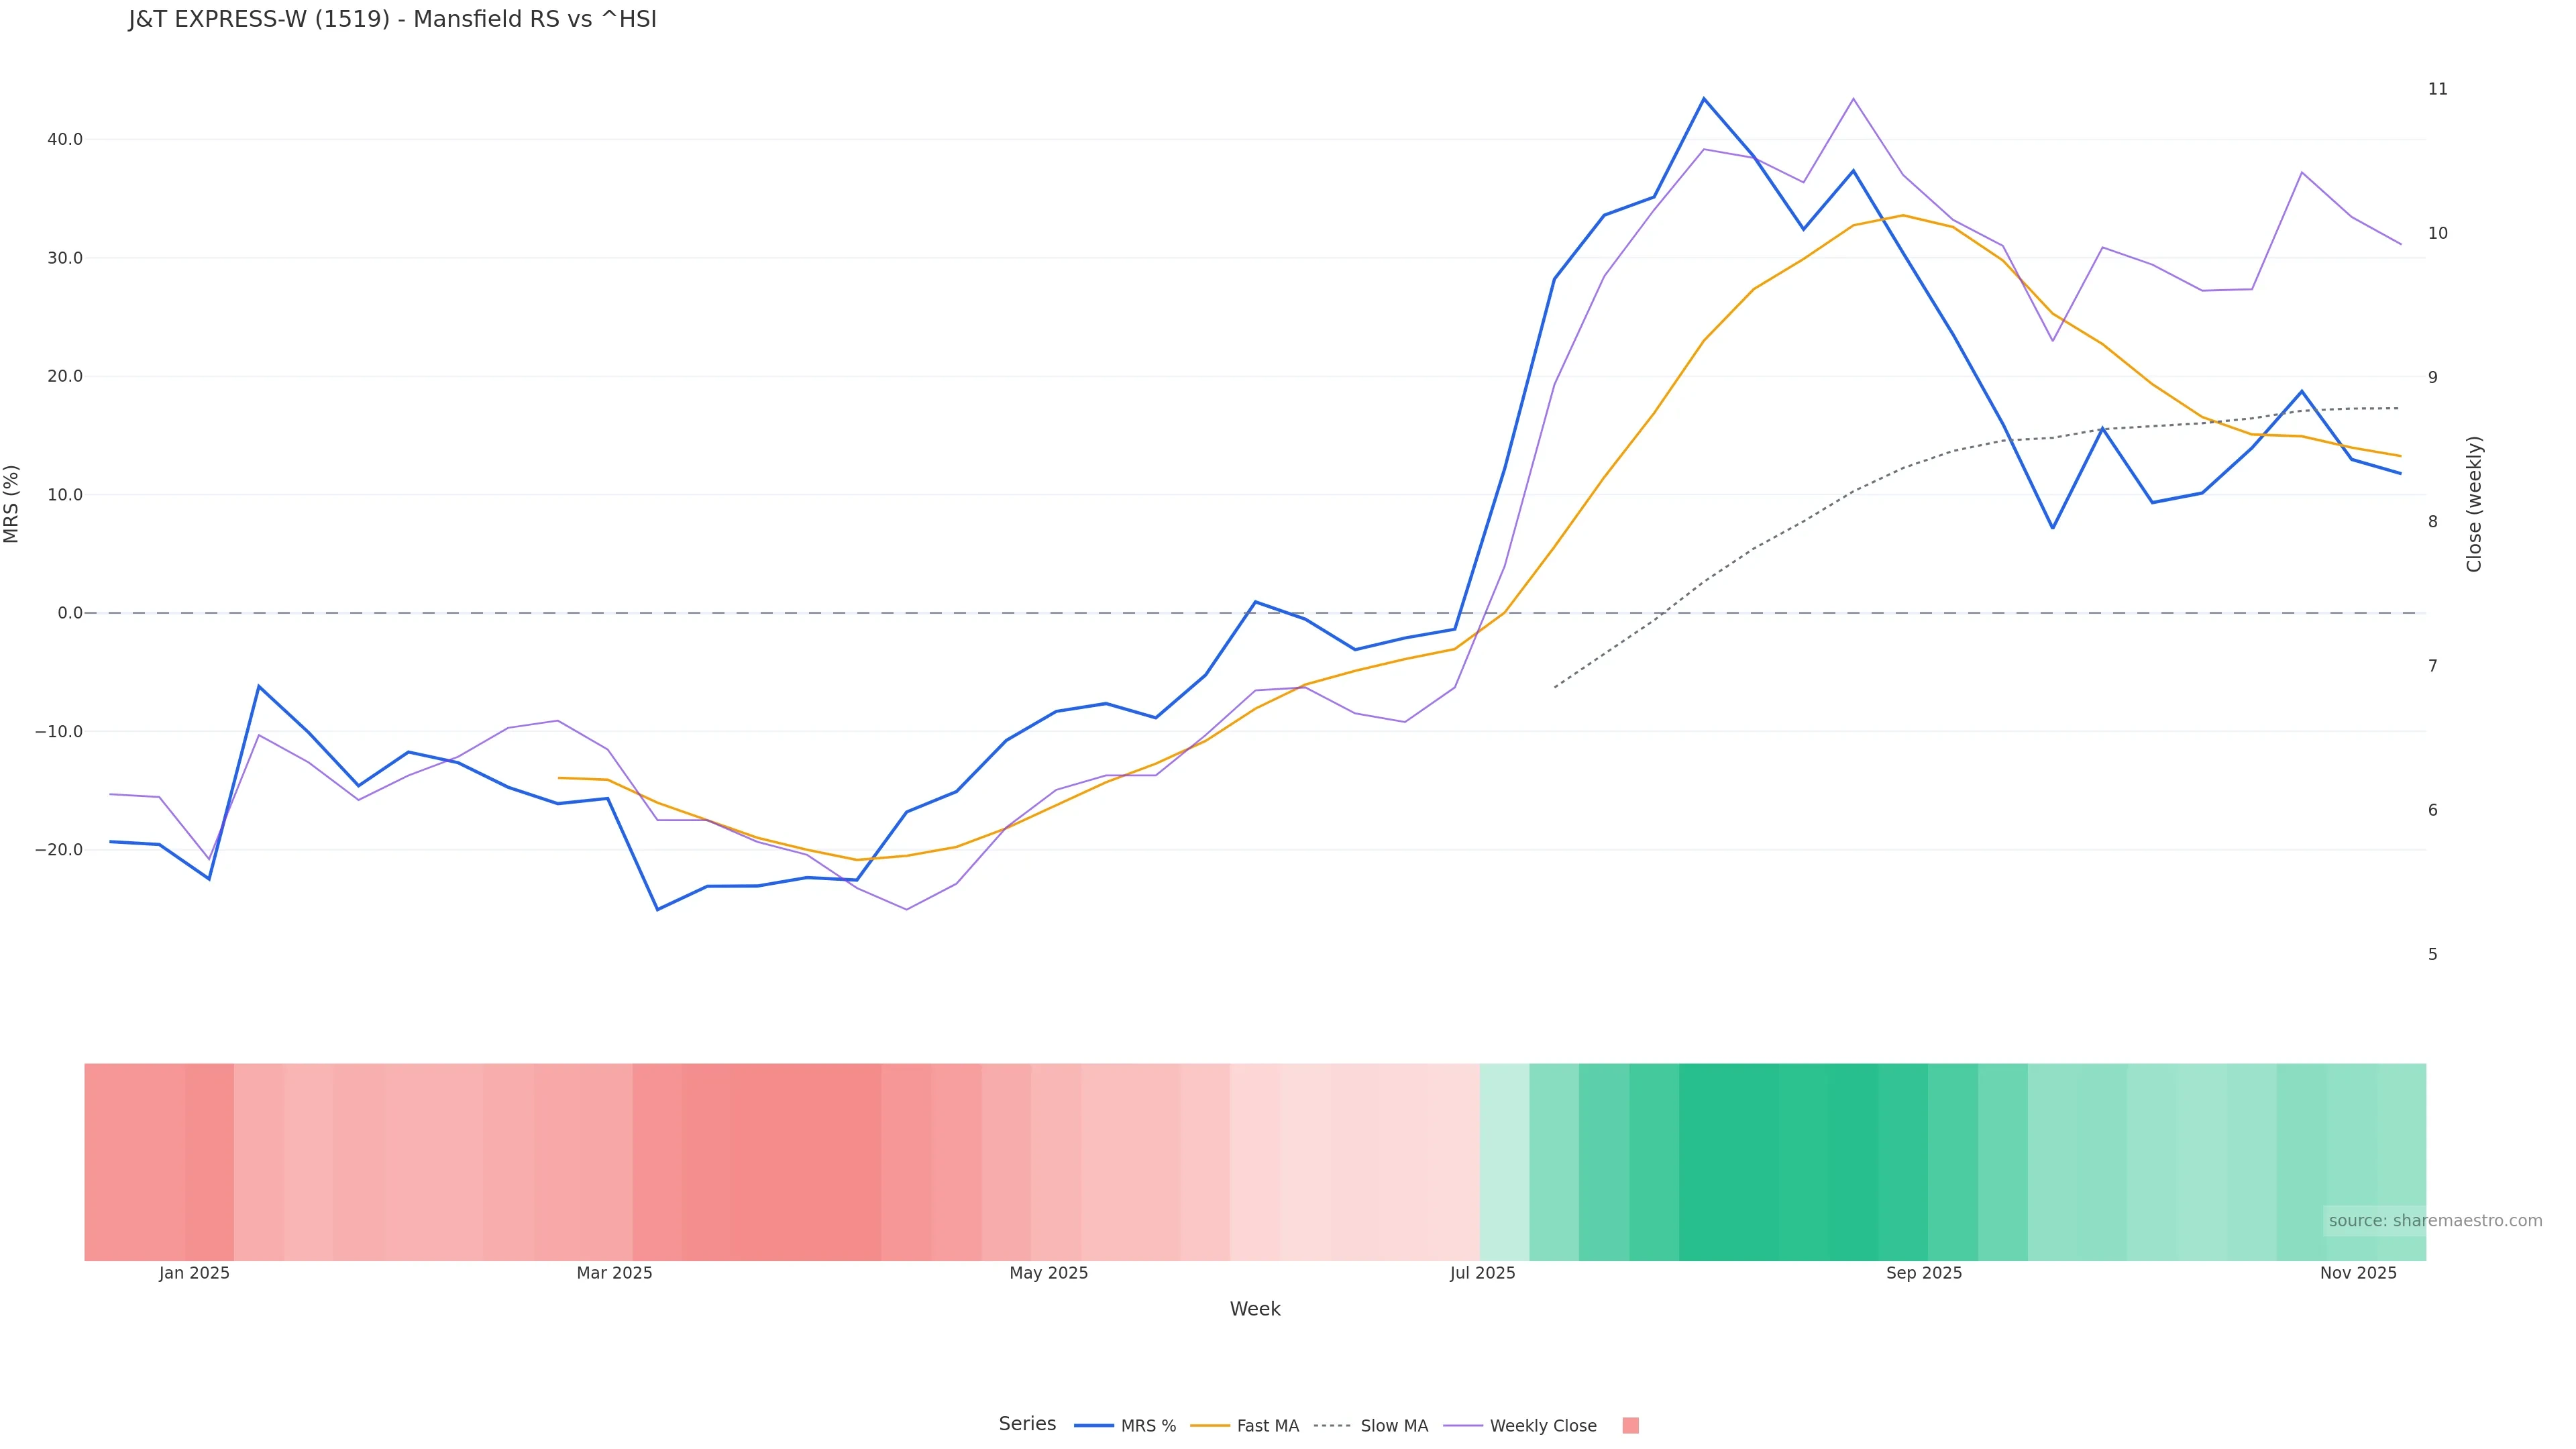This screenshot has width=2576, height=1449.
Task: Select the Jan 2025 x-axis label
Action: pos(194,1273)
